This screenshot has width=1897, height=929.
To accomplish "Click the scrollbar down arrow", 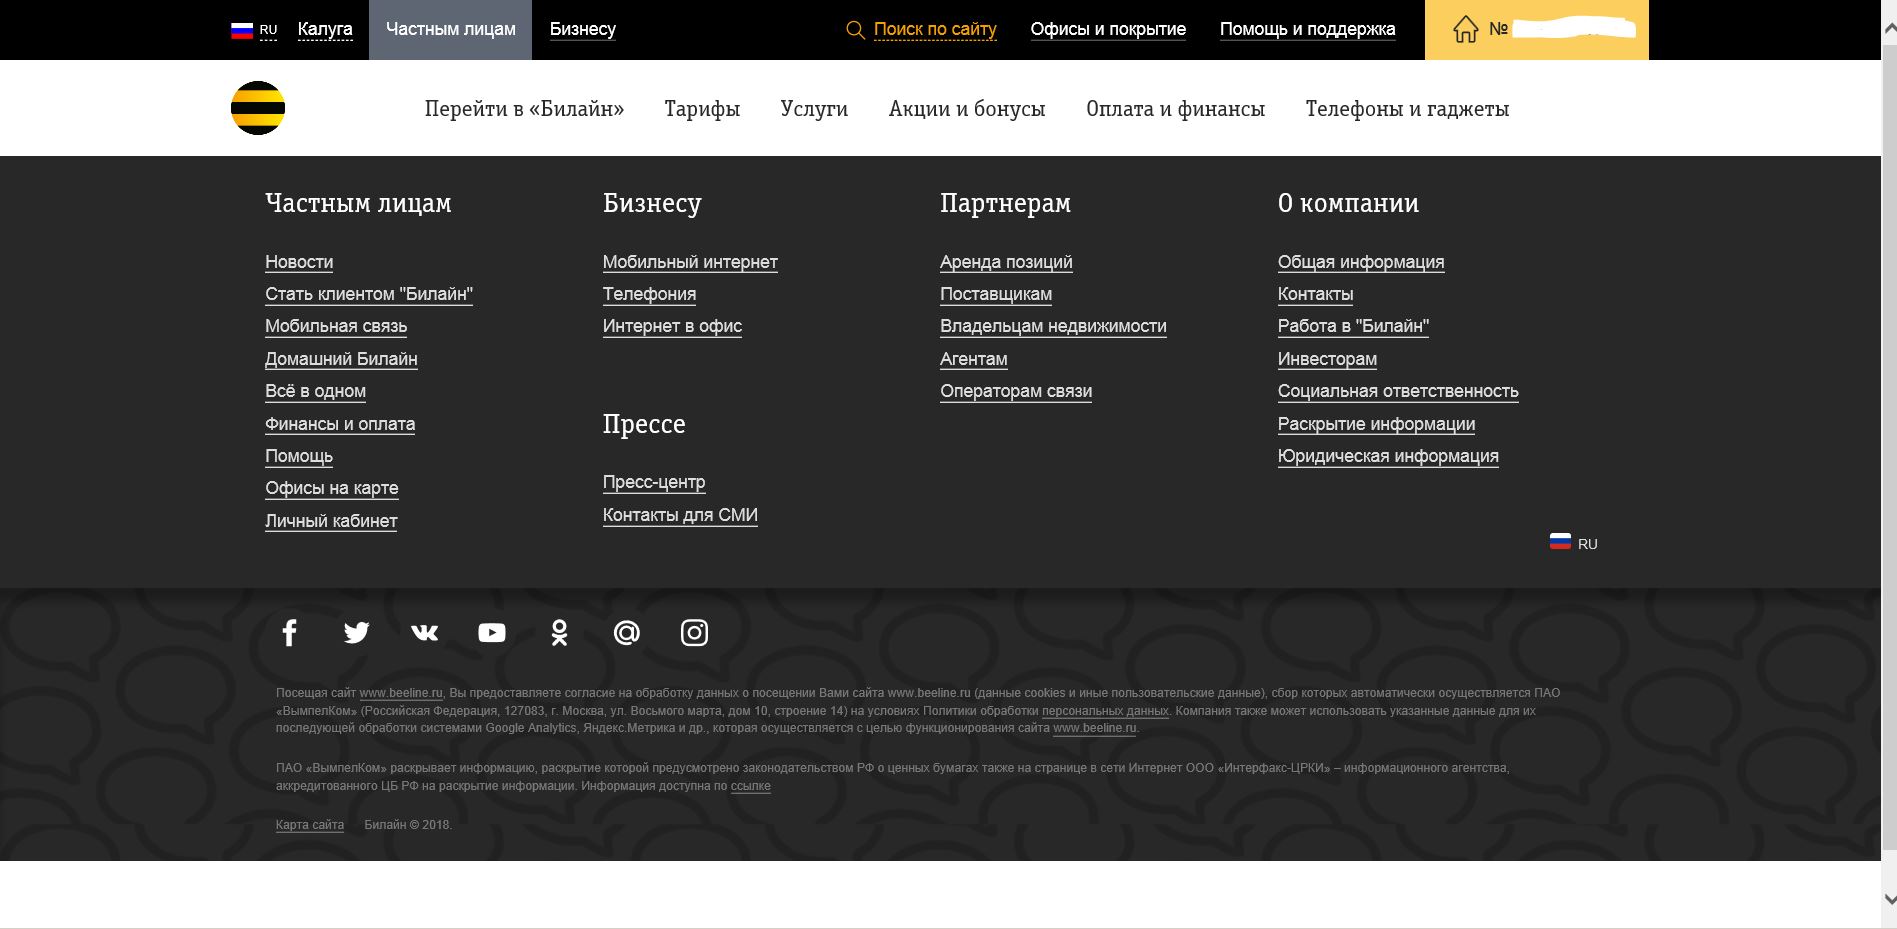I will [1889, 899].
